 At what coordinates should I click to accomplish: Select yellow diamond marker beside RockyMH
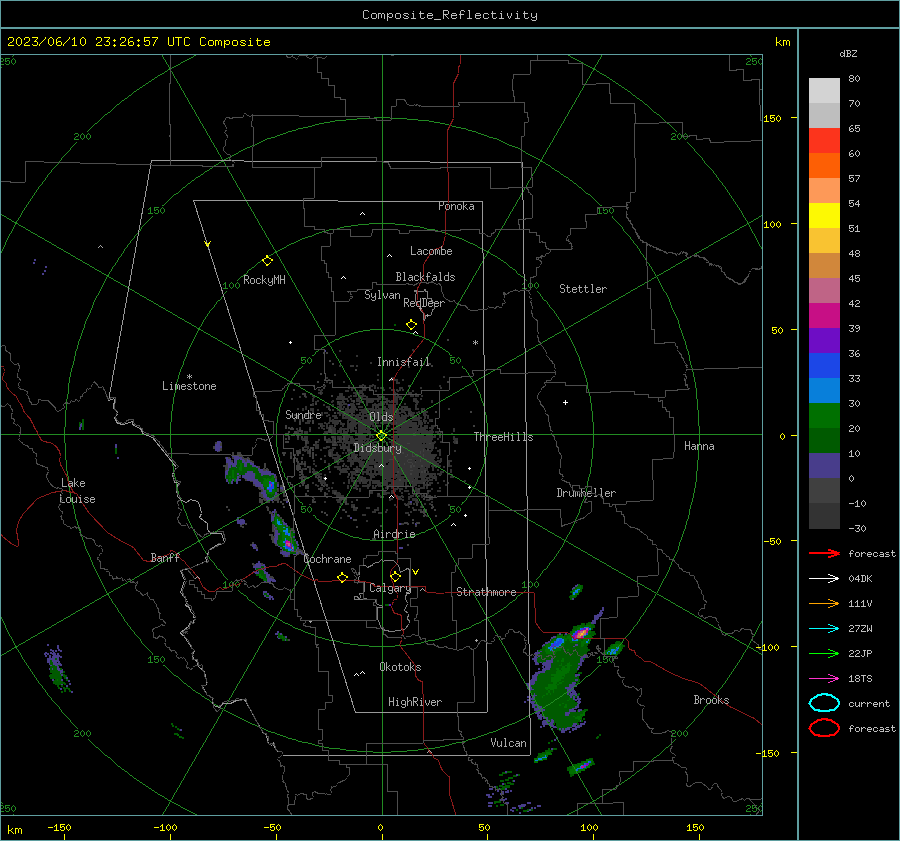click(x=267, y=261)
